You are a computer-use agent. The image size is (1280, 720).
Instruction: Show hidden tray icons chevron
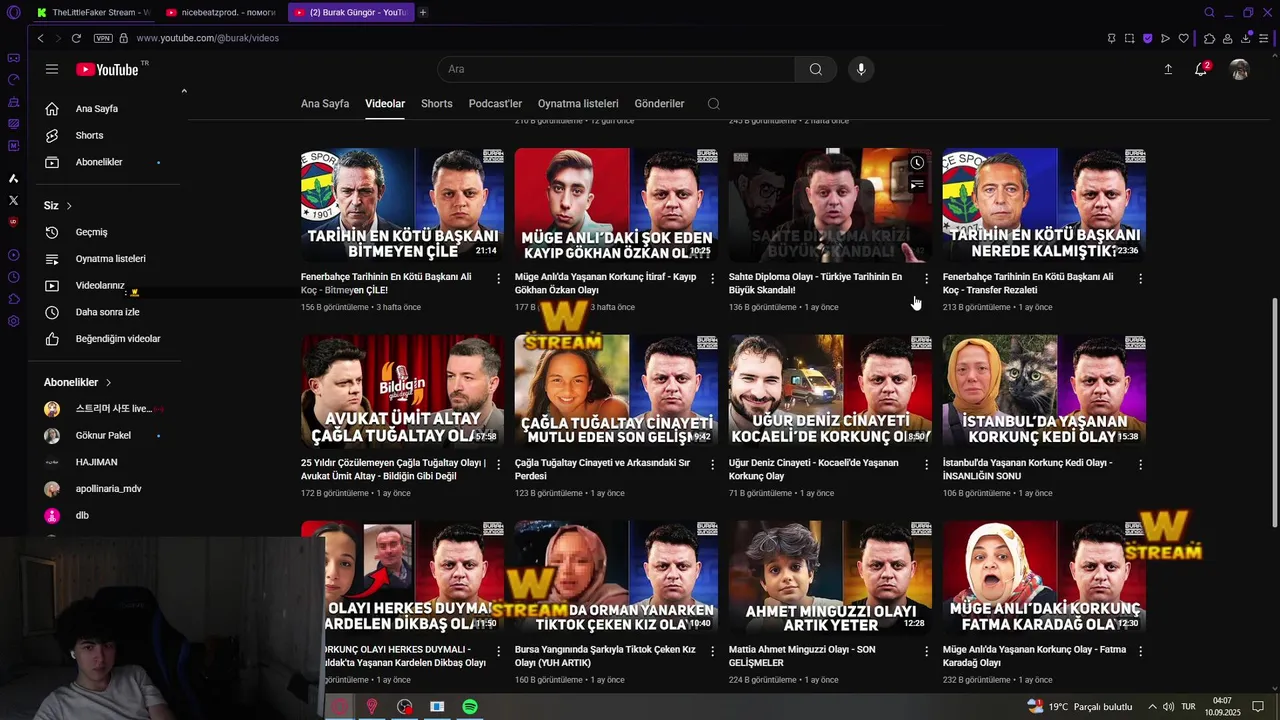tap(1152, 707)
